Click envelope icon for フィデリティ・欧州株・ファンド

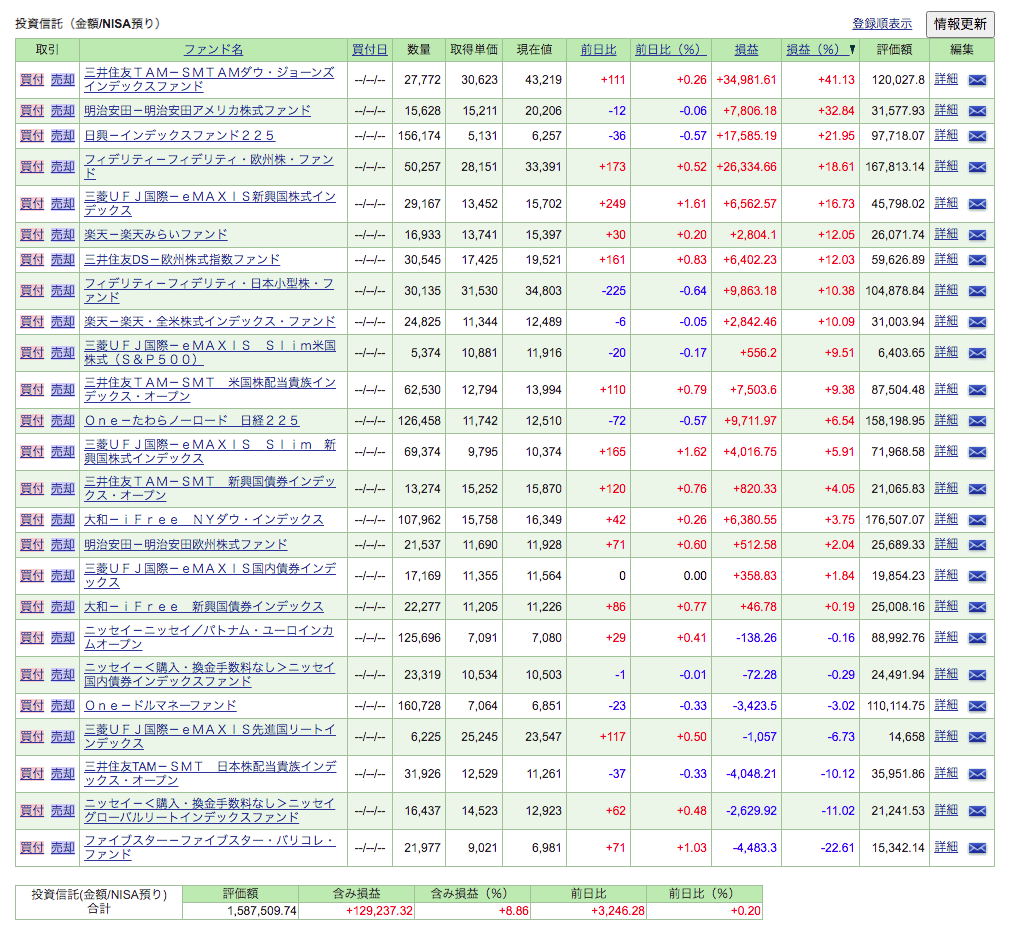977,167
